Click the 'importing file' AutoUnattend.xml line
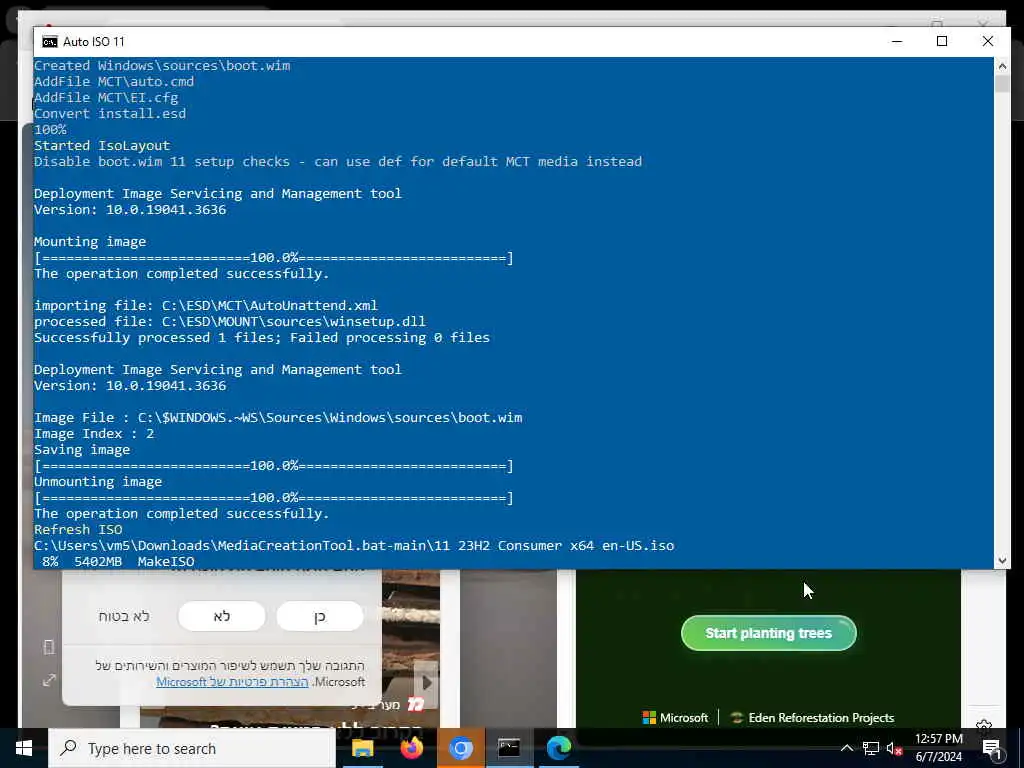Viewport: 1024px width, 768px height. coord(206,306)
